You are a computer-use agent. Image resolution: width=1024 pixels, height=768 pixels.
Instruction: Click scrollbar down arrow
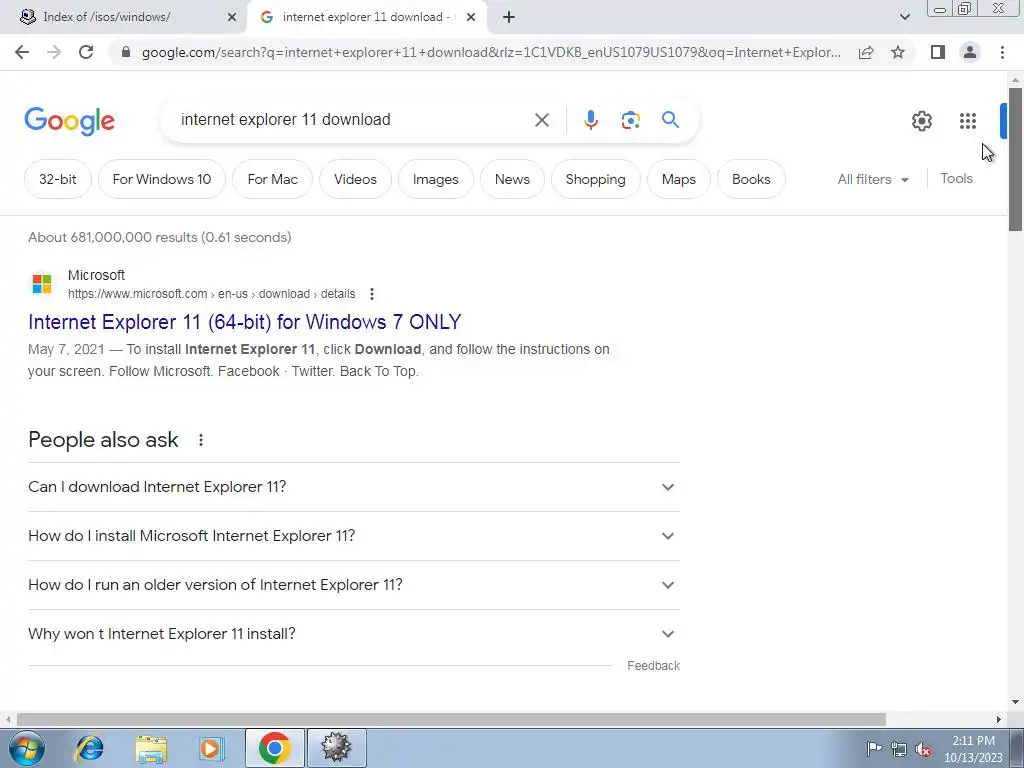1015,702
